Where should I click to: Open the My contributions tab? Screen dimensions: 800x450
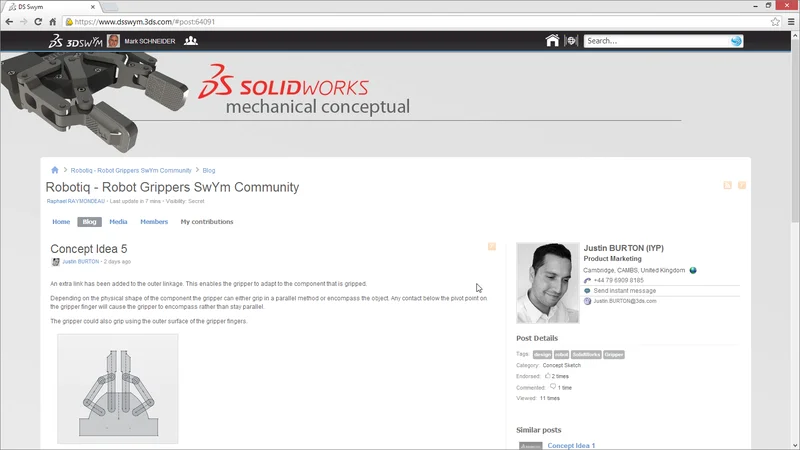point(207,221)
